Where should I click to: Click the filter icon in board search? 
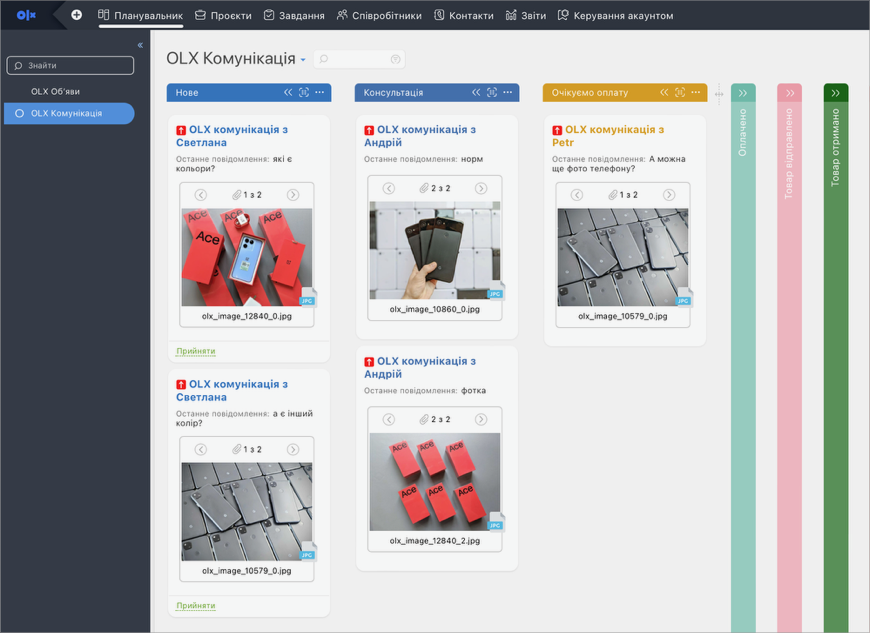pyautogui.click(x=396, y=59)
